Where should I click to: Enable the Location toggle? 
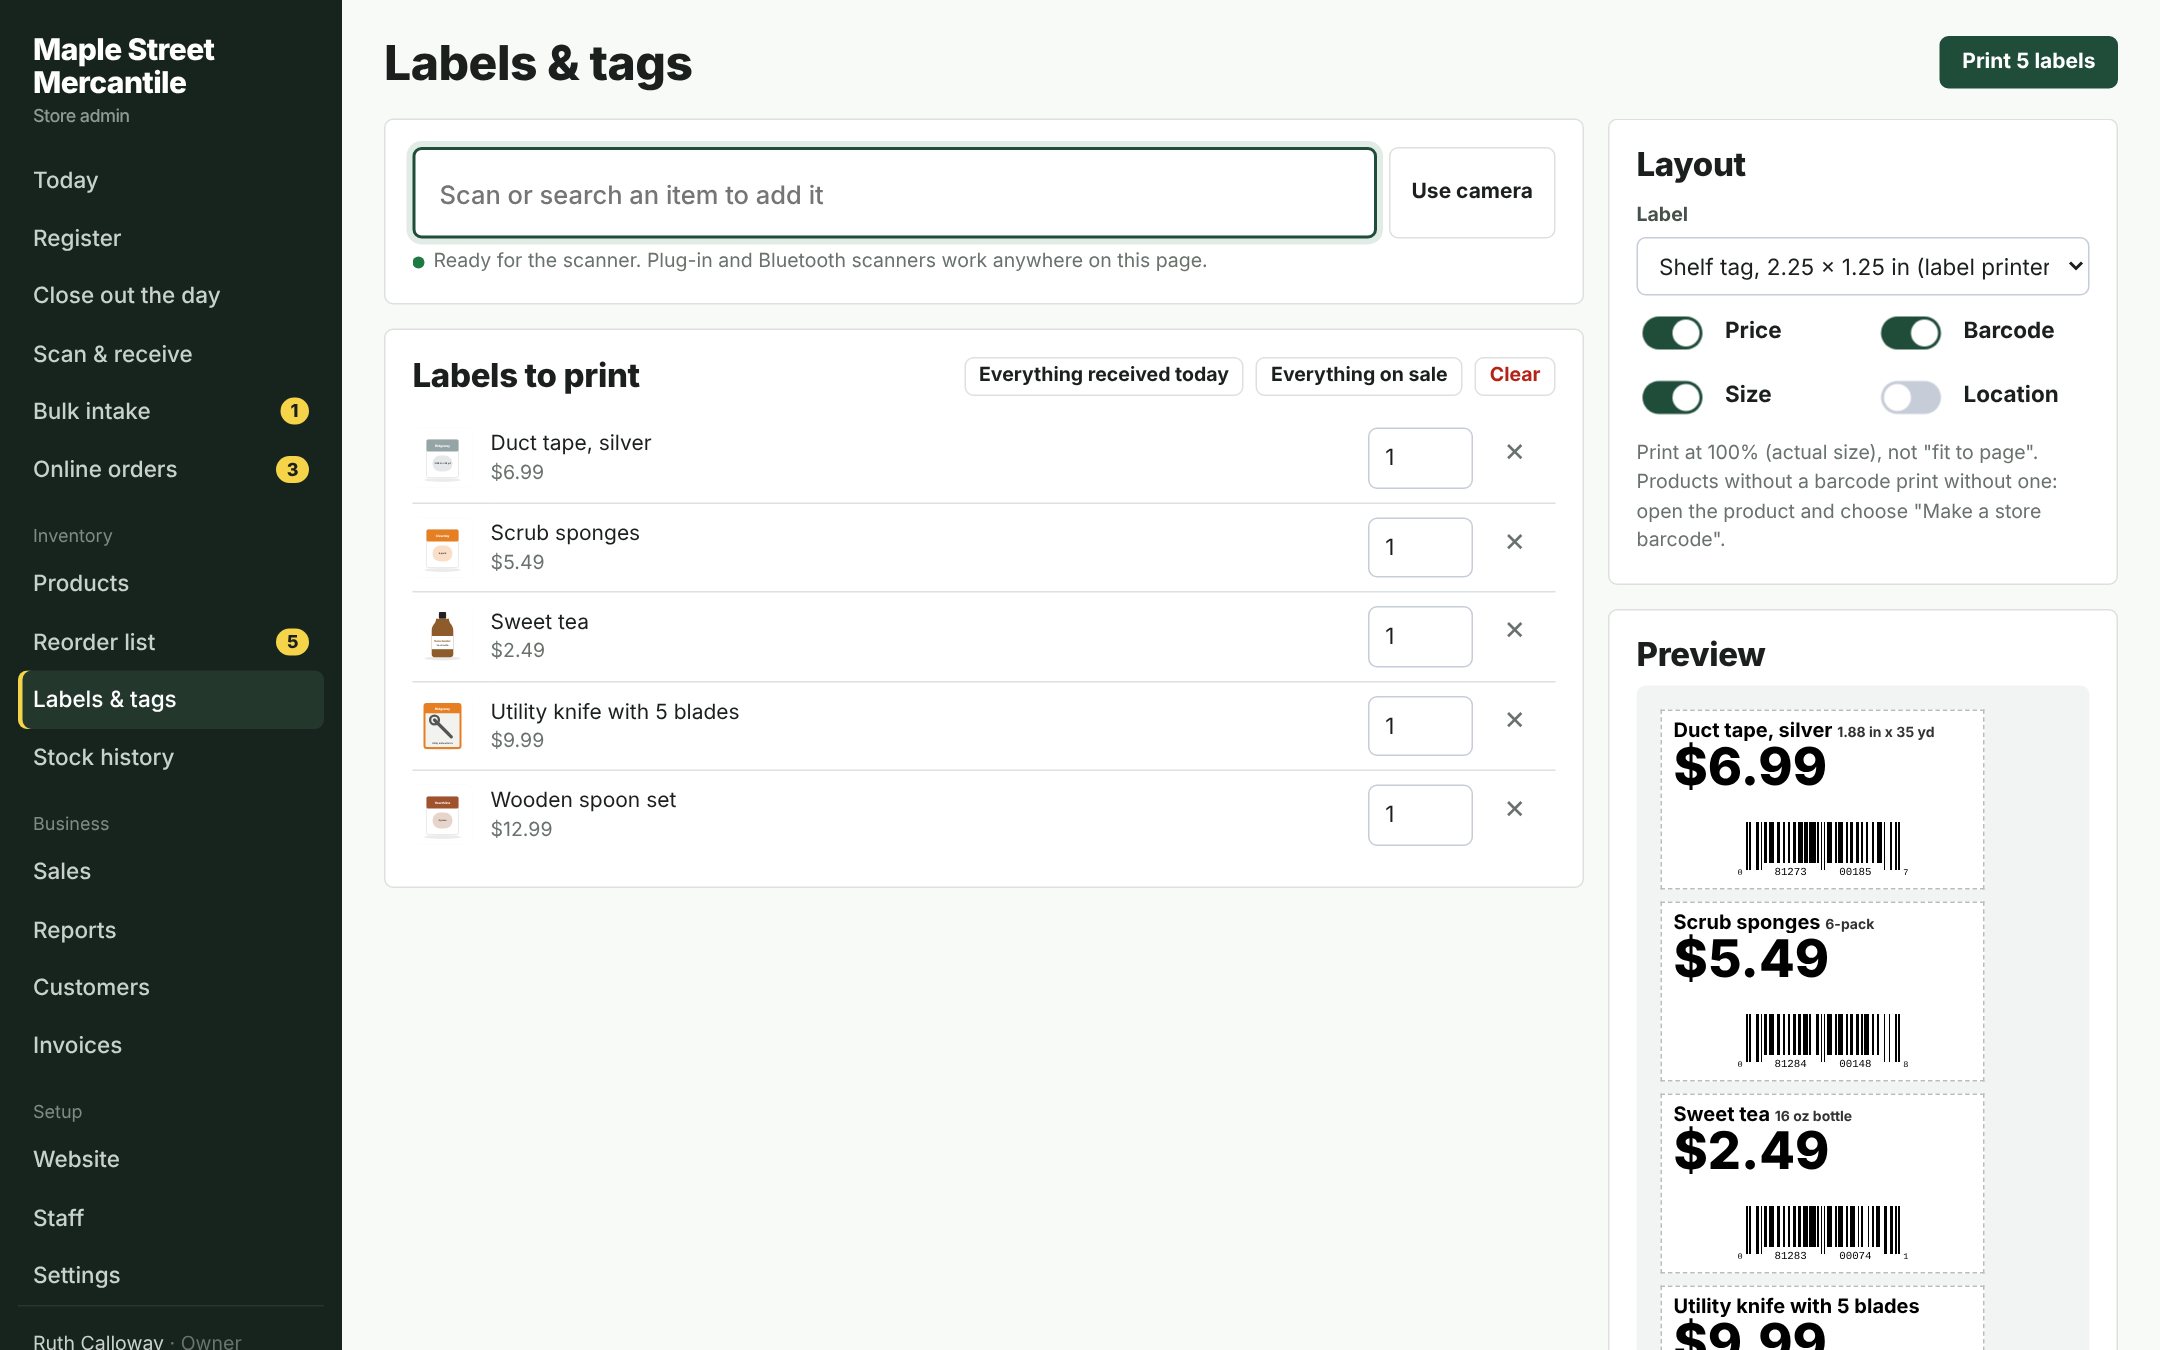(x=1910, y=396)
